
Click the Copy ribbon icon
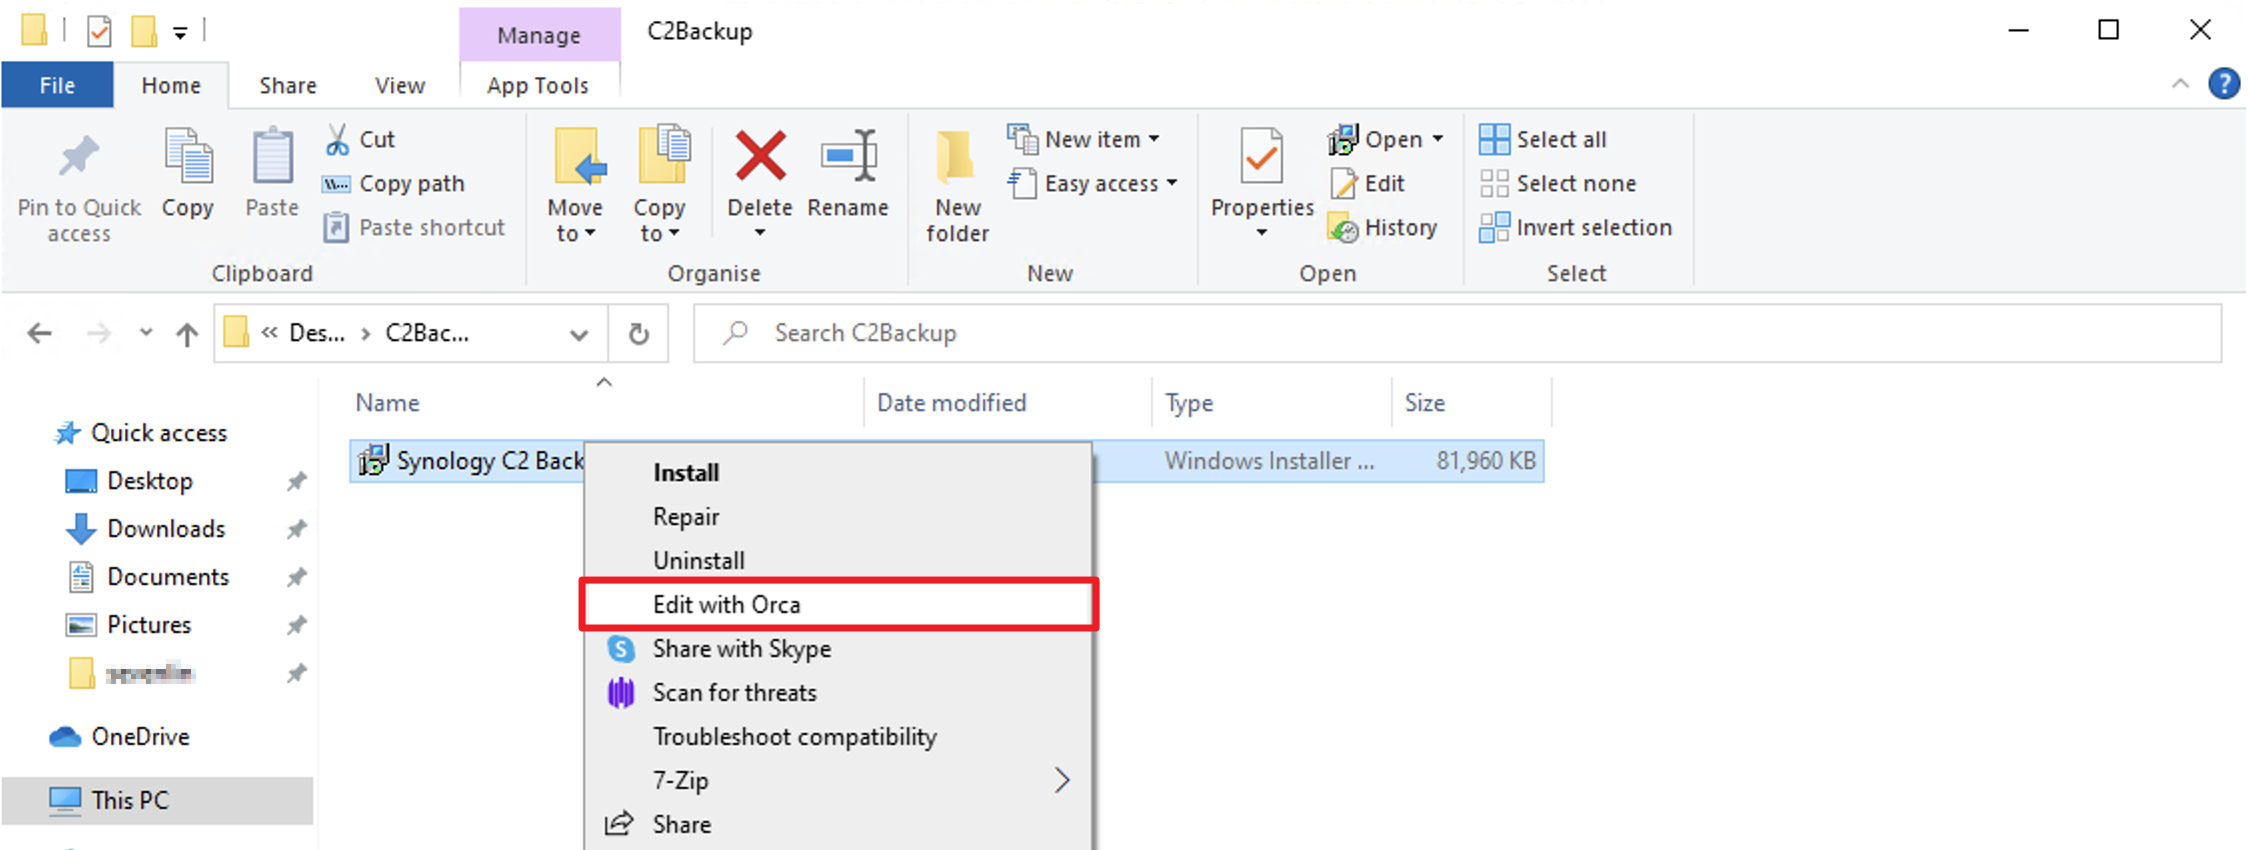(188, 158)
